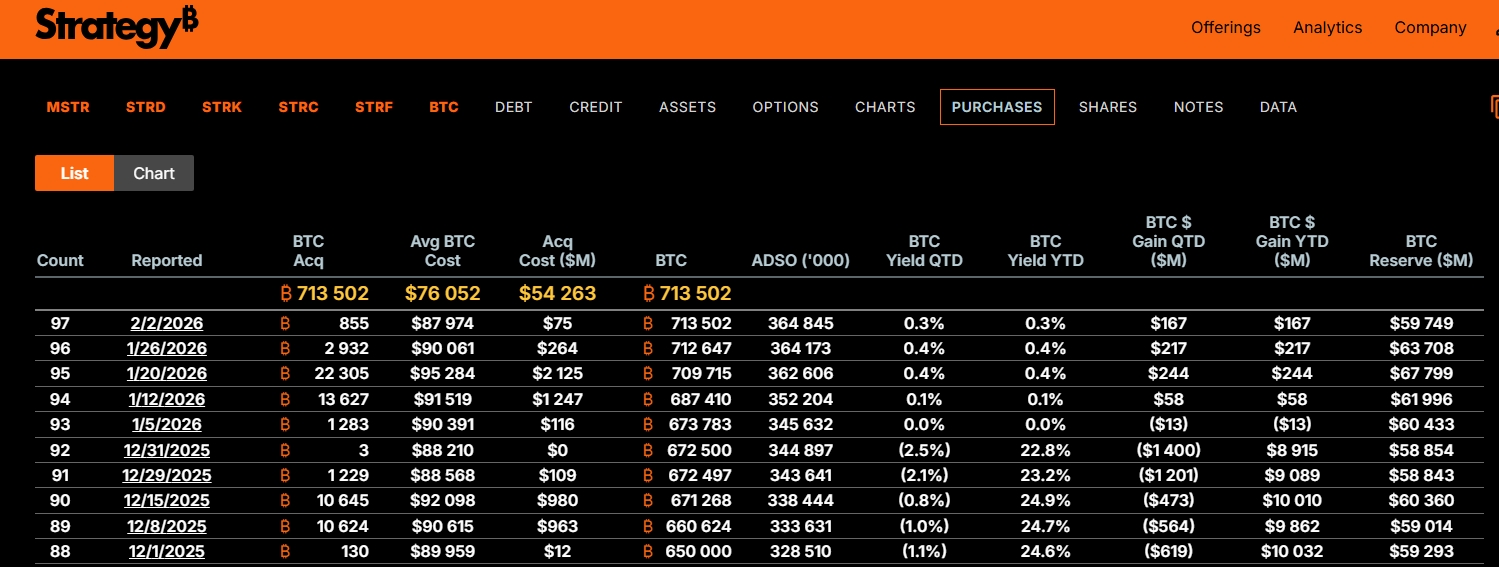Click the $92 098 average cost cell

click(x=442, y=500)
